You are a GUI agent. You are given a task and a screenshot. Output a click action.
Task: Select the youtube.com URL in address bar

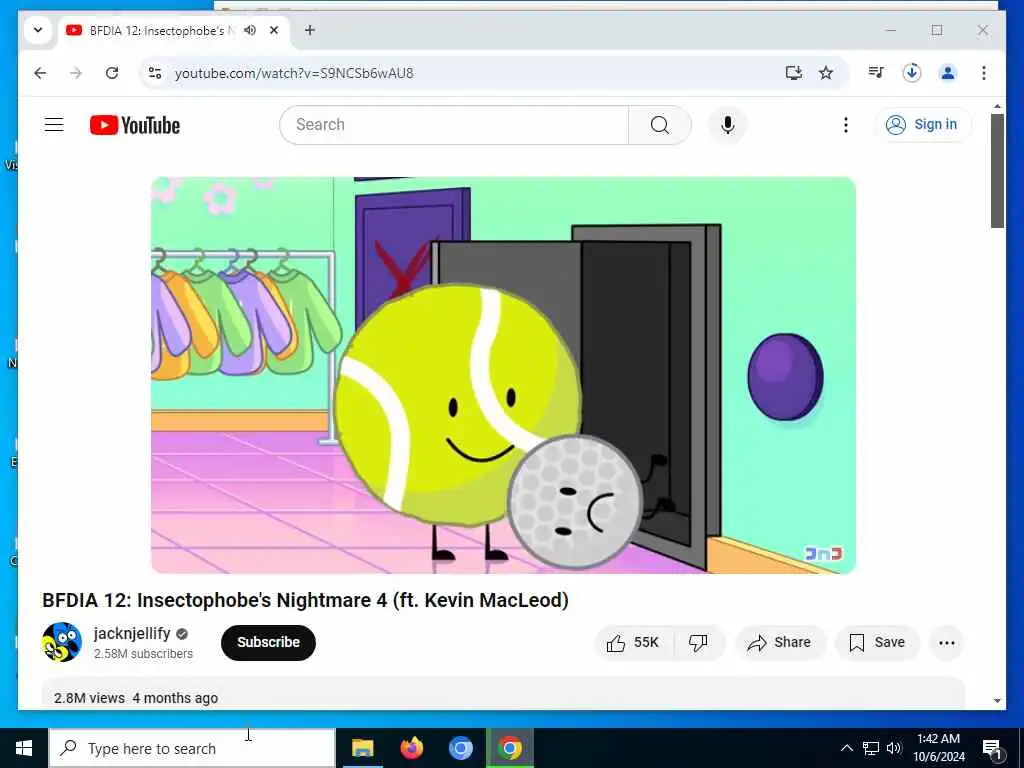point(294,73)
